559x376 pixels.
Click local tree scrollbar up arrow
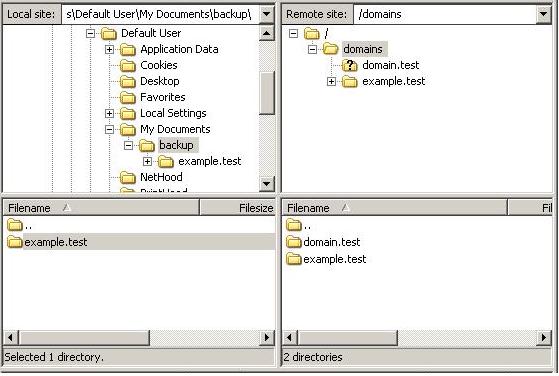266,34
